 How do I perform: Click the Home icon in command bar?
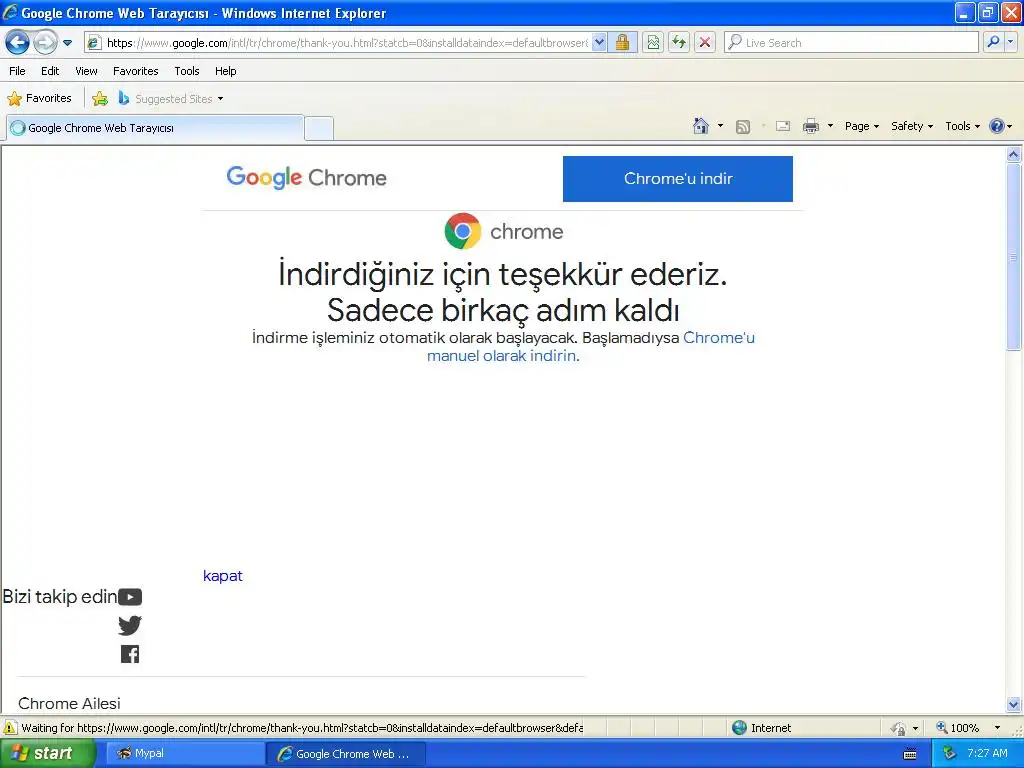(x=701, y=126)
